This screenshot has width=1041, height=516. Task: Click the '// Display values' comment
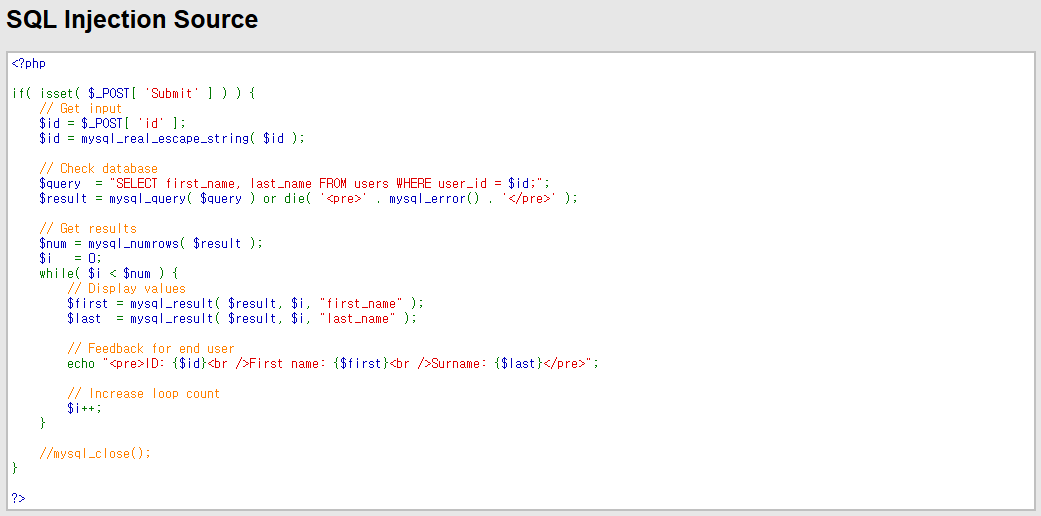point(126,289)
